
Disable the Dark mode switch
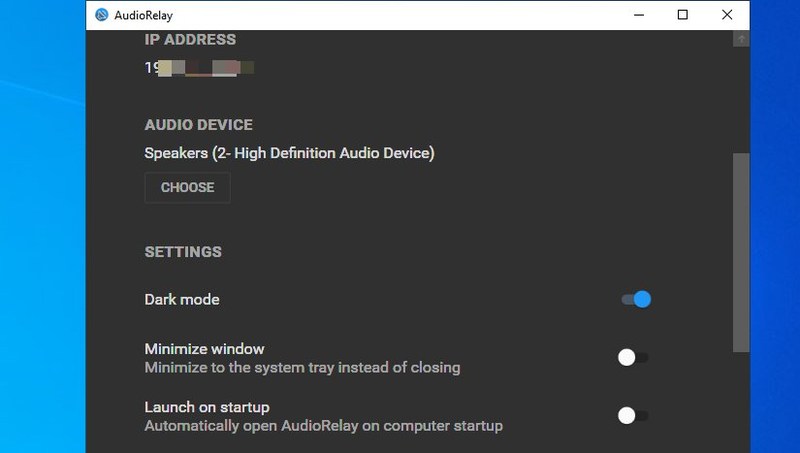636,299
